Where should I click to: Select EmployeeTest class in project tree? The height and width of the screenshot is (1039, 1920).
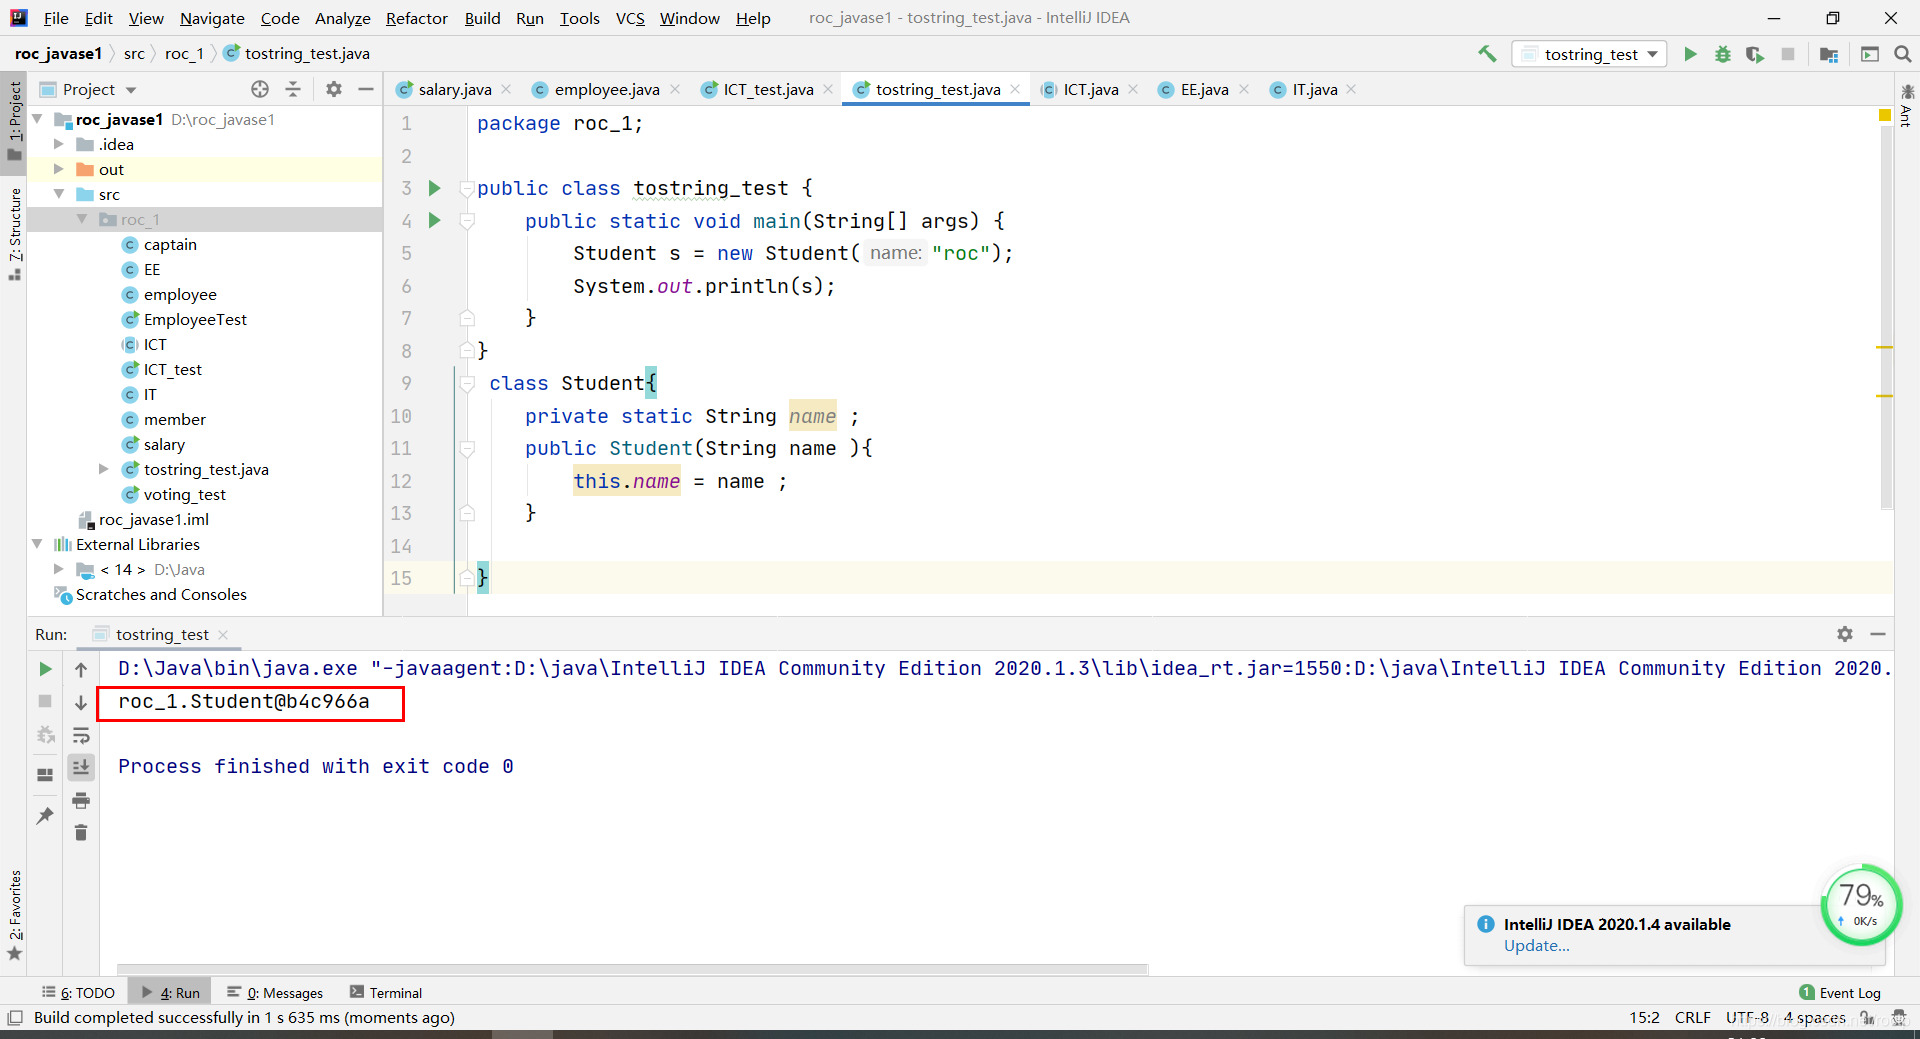[x=195, y=319]
